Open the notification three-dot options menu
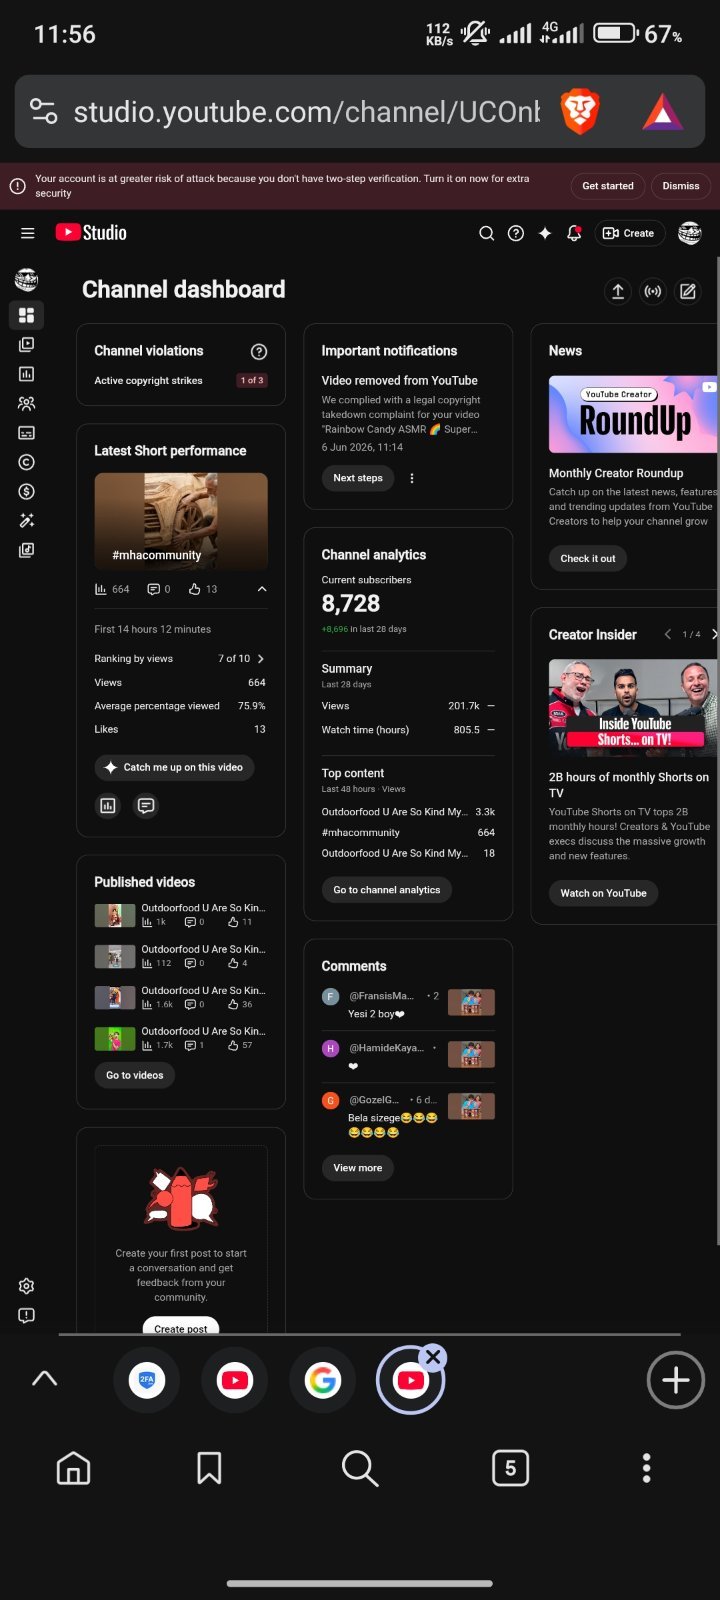 pyautogui.click(x=412, y=478)
